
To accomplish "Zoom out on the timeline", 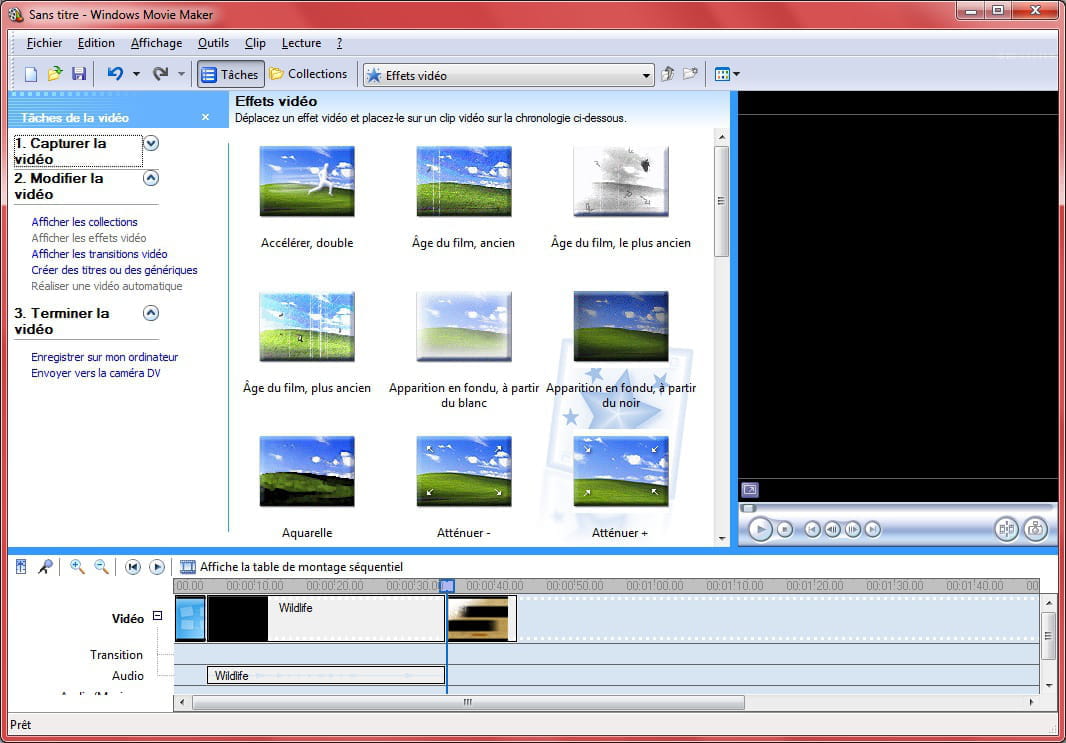I will point(101,566).
